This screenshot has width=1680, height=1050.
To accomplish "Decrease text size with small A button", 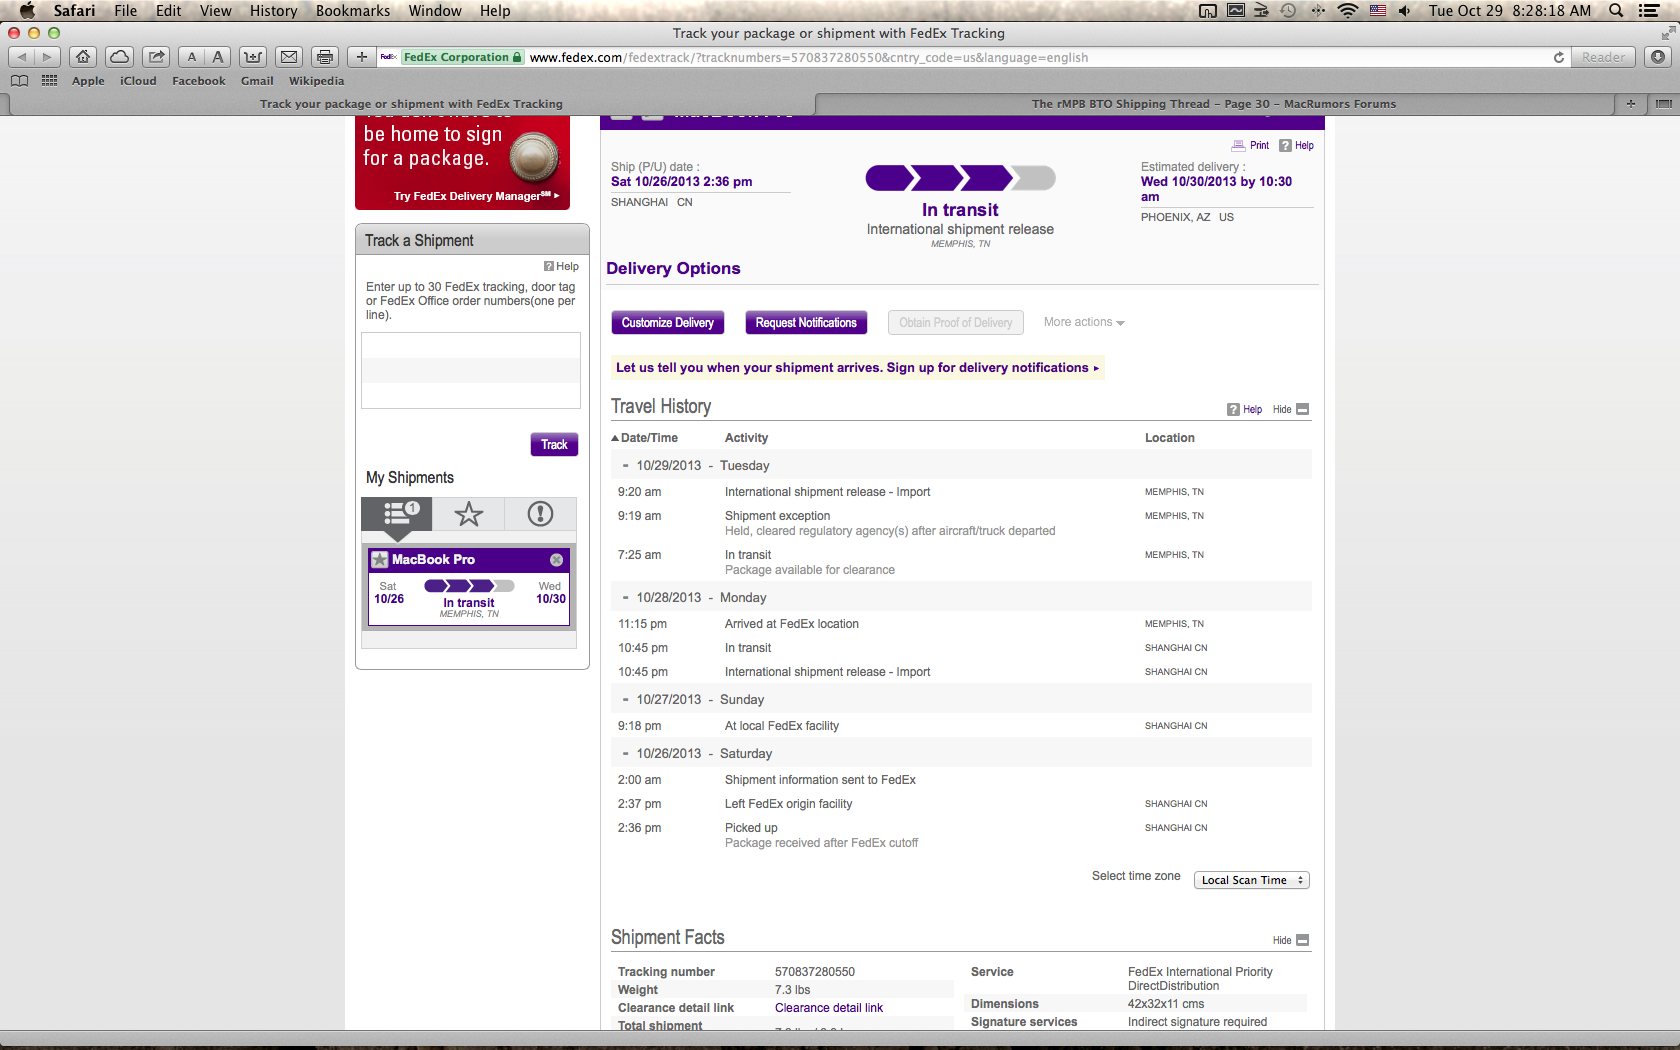I will 192,57.
